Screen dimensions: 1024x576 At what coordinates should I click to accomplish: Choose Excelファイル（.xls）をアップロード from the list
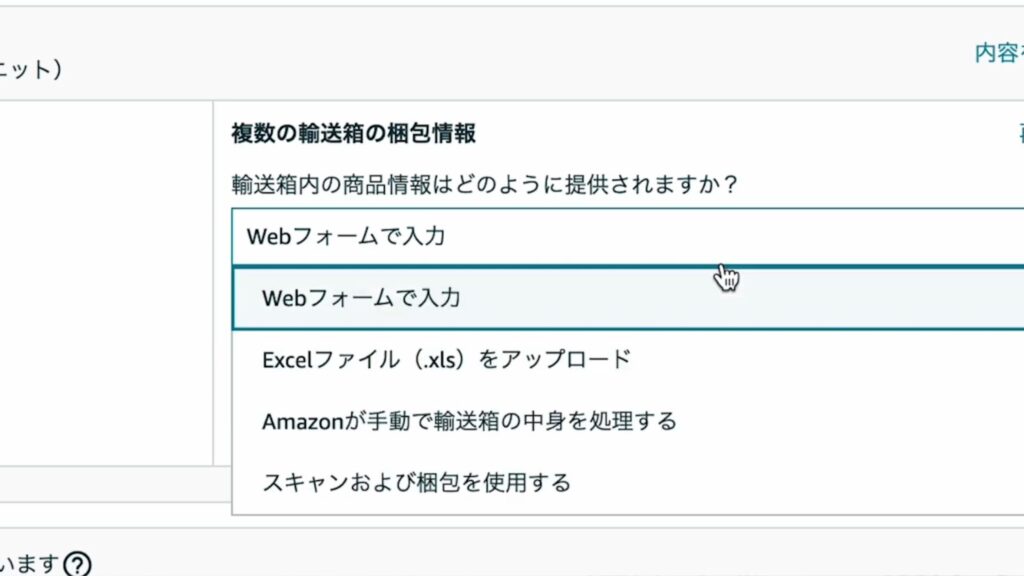pos(446,359)
